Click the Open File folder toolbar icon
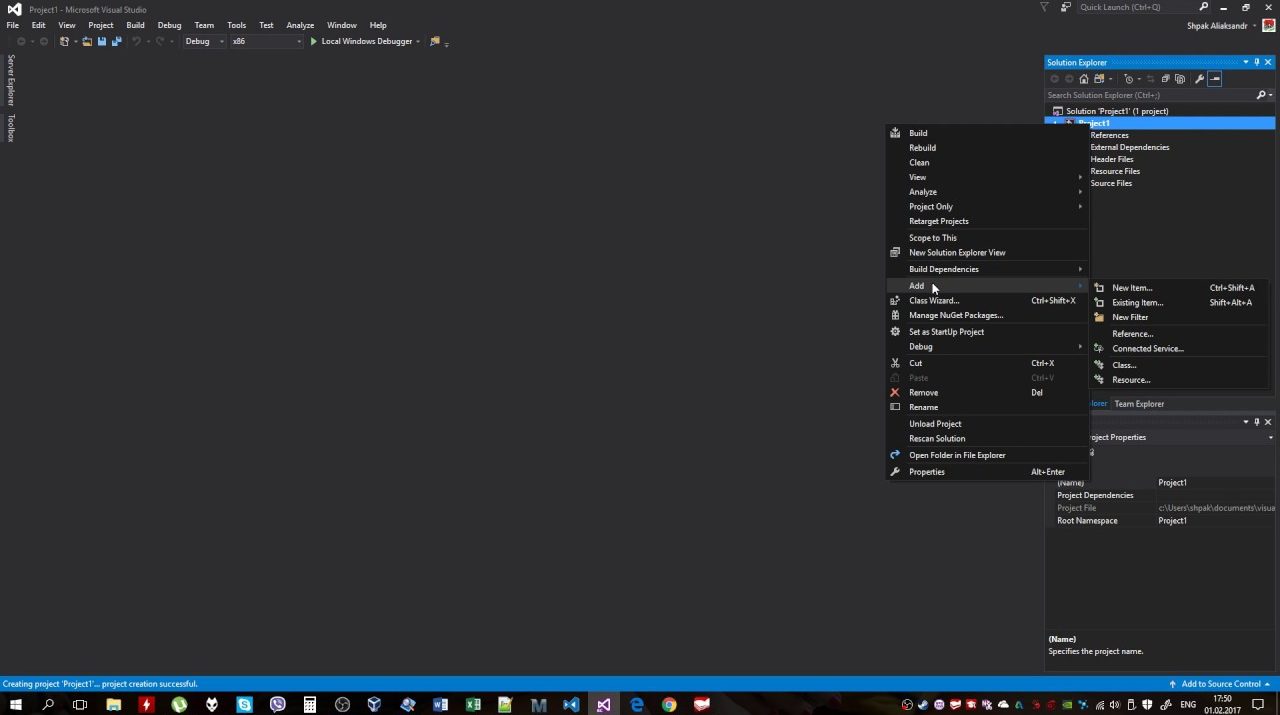This screenshot has height=715, width=1280. [x=87, y=41]
